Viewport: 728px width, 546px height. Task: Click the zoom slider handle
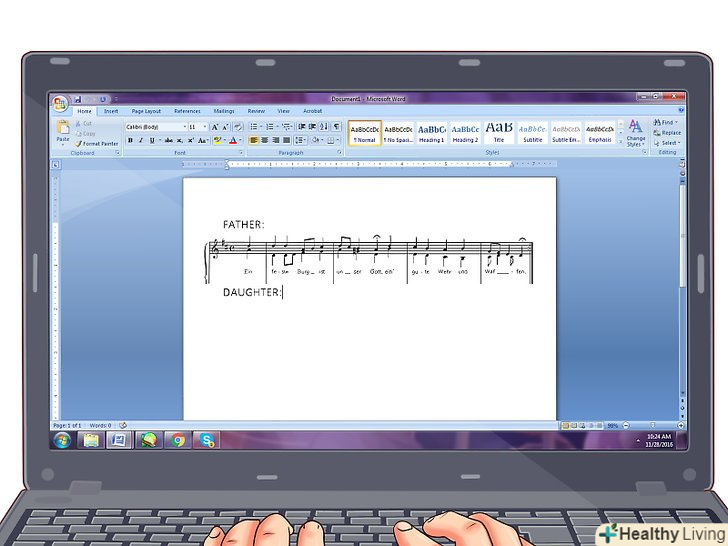pos(652,425)
